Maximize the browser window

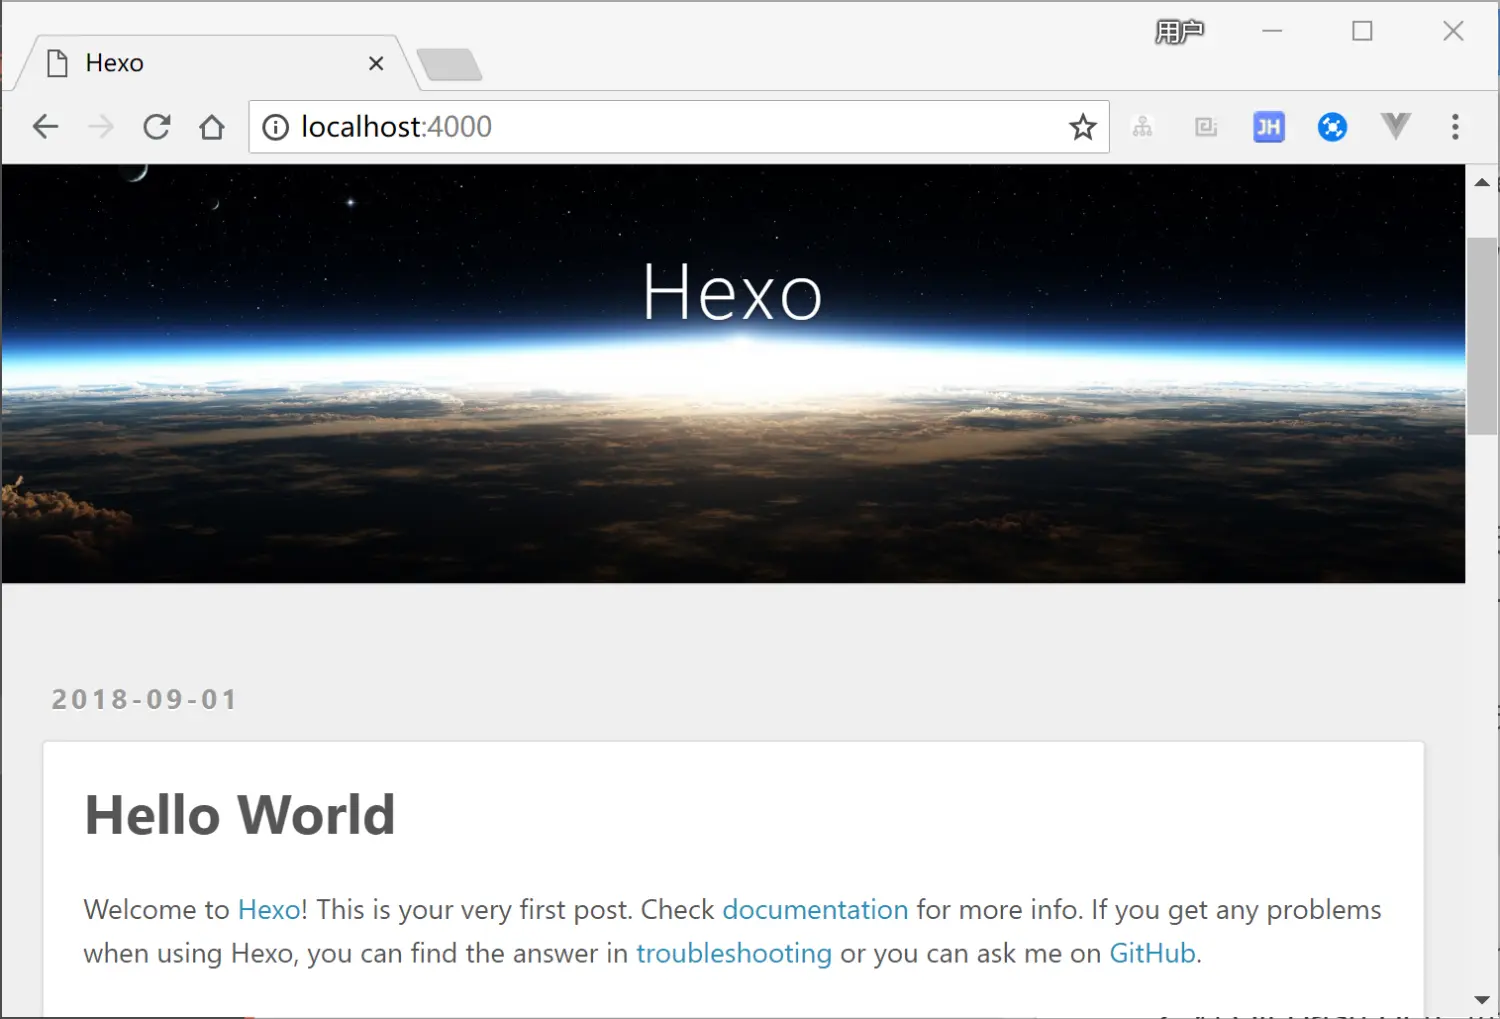tap(1362, 31)
